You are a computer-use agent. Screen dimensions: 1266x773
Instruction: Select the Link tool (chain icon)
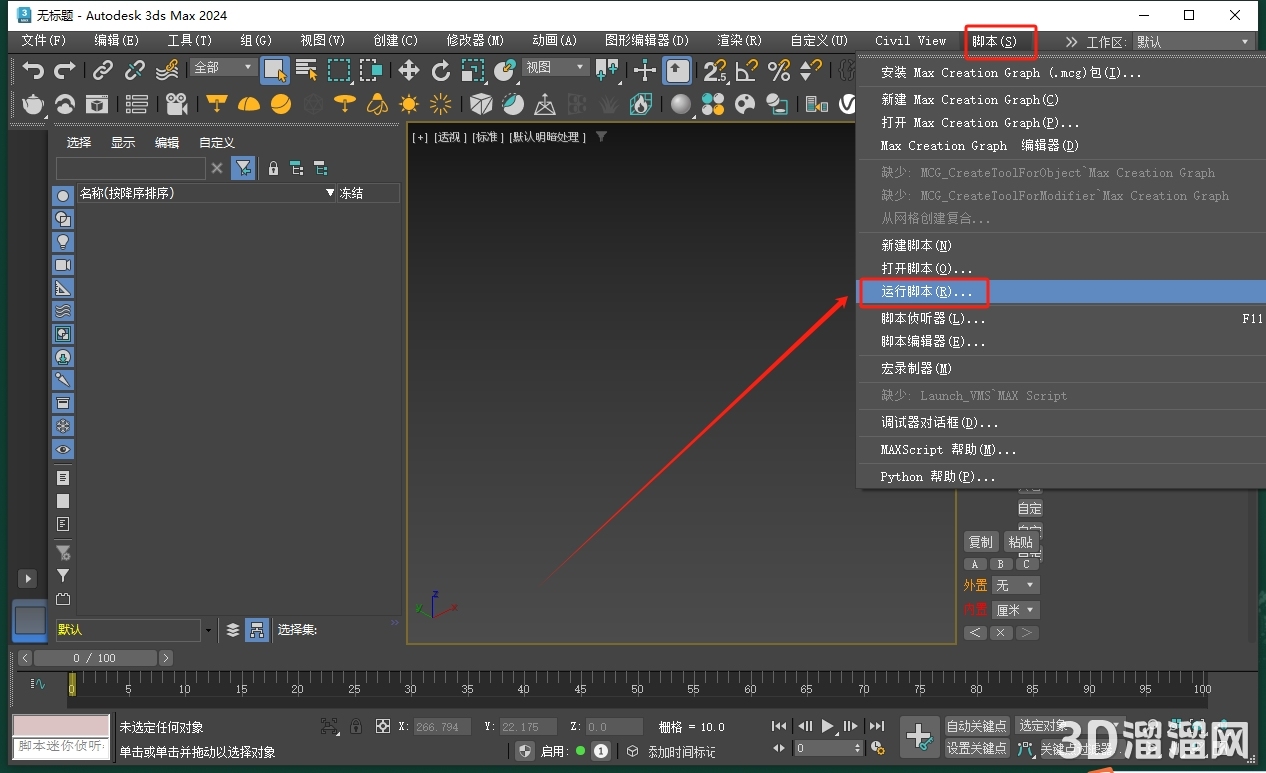tap(102, 70)
